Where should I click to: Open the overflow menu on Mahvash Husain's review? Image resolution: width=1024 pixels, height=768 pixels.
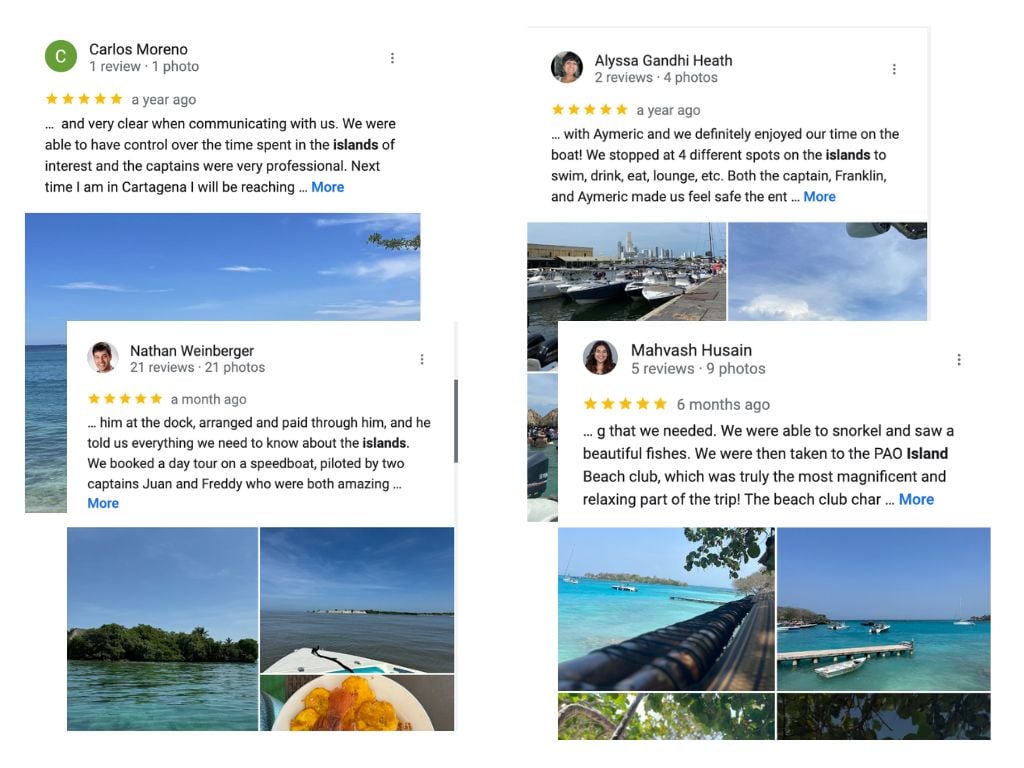tap(959, 358)
